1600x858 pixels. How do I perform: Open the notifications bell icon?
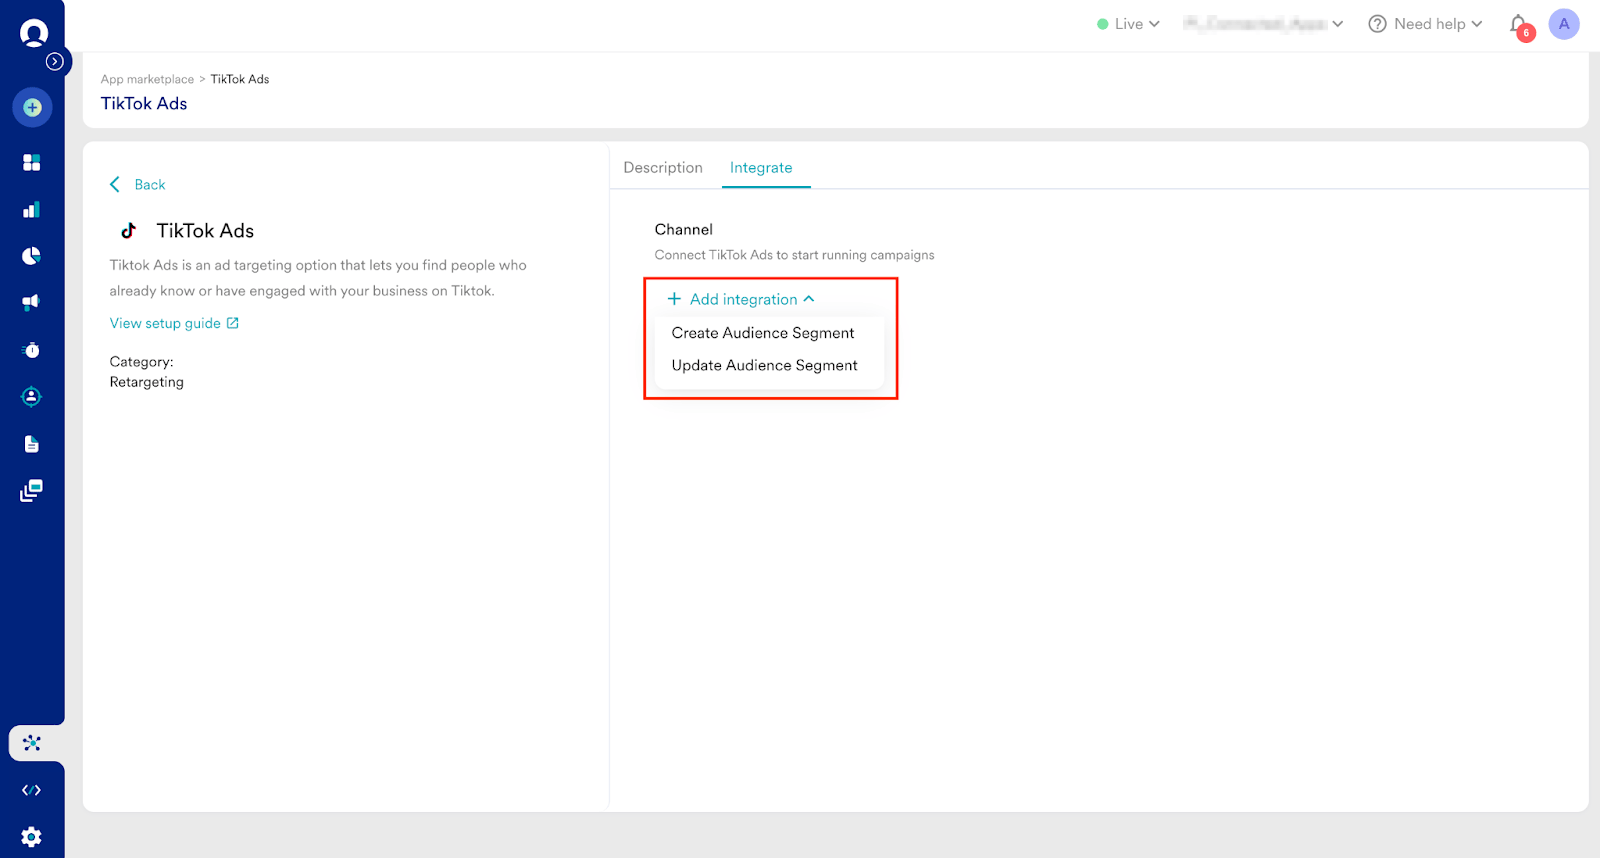click(x=1519, y=25)
